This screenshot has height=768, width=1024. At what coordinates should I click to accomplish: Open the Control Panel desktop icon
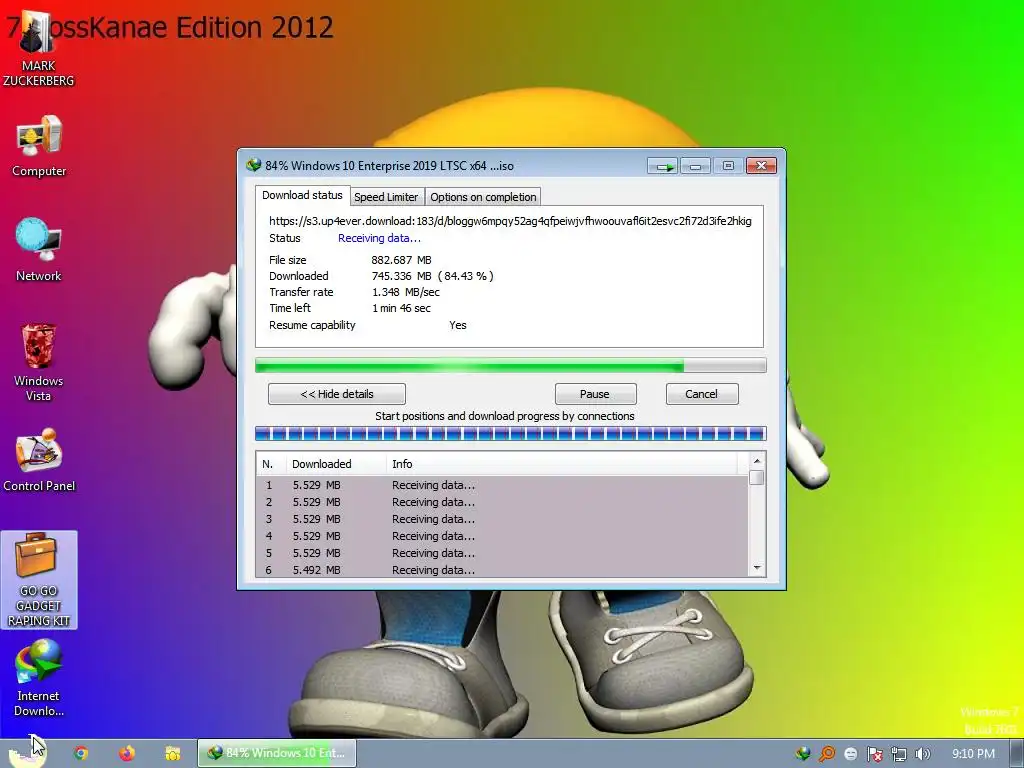tap(39, 460)
